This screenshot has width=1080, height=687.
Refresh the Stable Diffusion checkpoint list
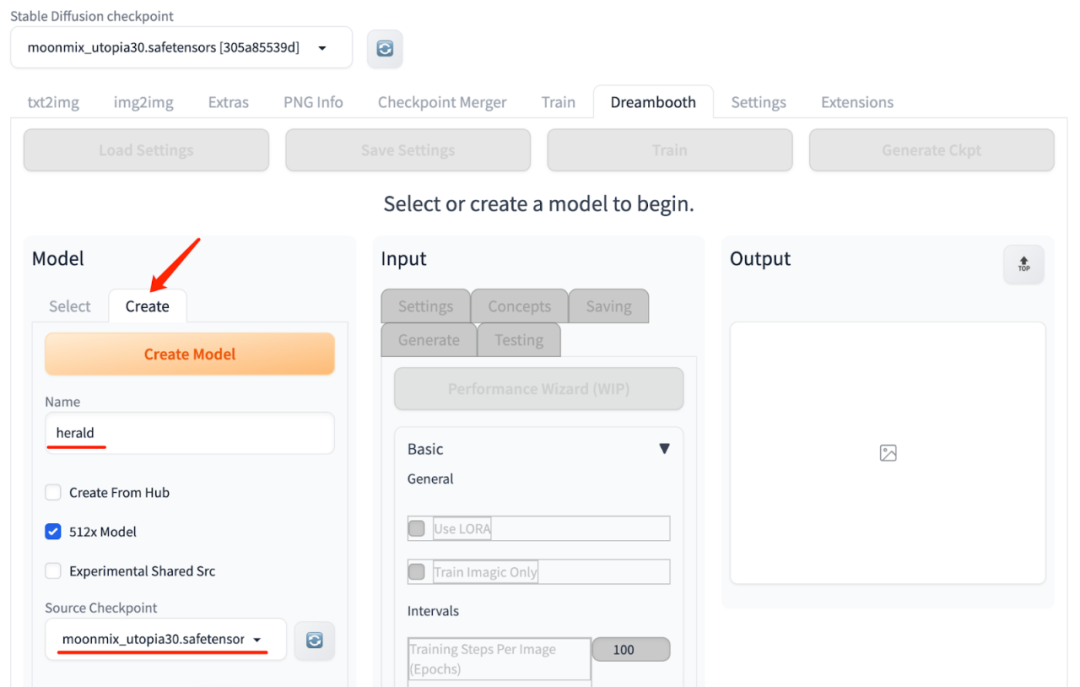point(384,48)
